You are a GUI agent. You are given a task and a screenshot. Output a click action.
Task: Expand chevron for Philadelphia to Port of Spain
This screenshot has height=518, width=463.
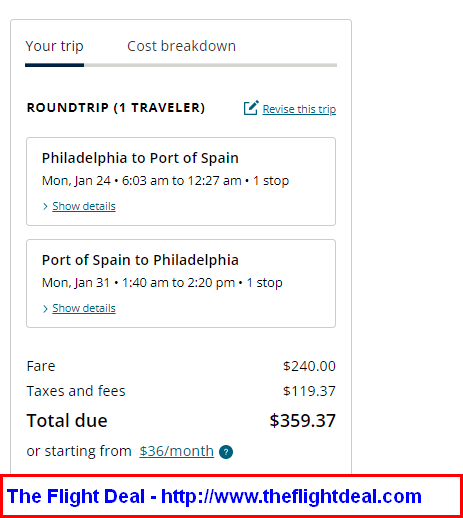click(45, 206)
